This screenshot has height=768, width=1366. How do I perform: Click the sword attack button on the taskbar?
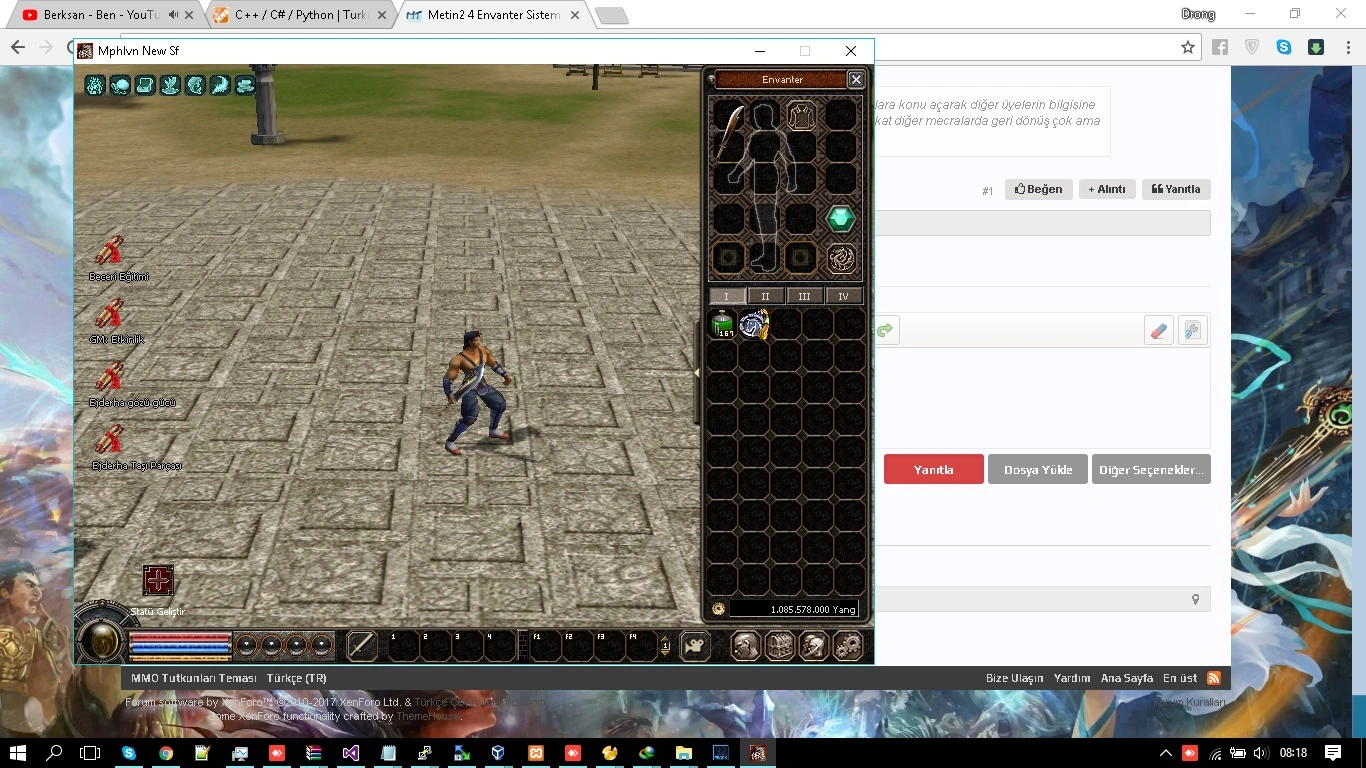362,646
